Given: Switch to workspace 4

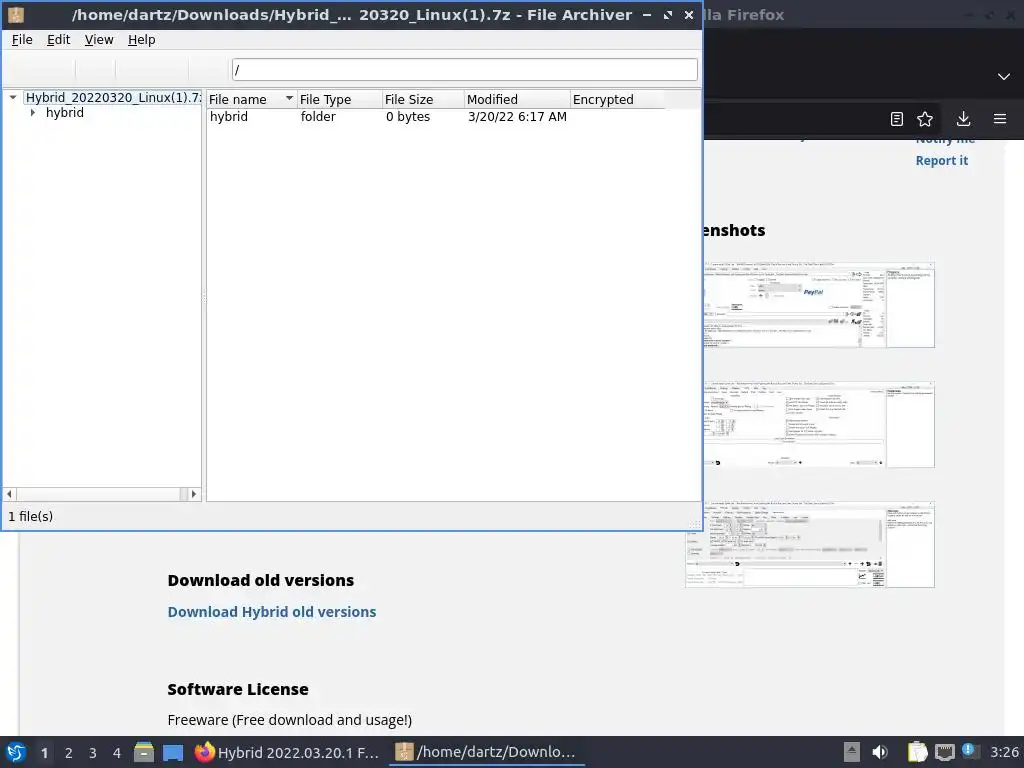Looking at the screenshot, I should pos(117,753).
